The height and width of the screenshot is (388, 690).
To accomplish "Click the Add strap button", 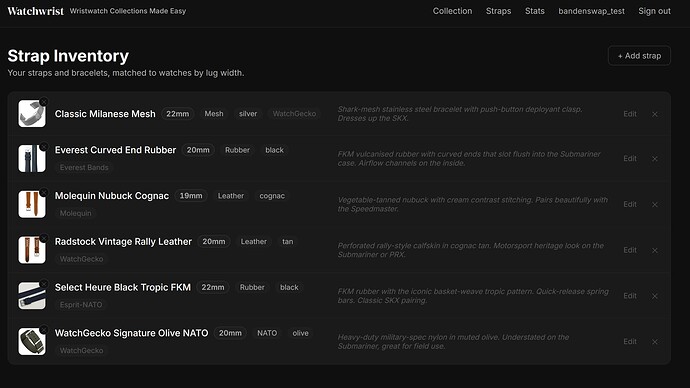I will [x=639, y=56].
